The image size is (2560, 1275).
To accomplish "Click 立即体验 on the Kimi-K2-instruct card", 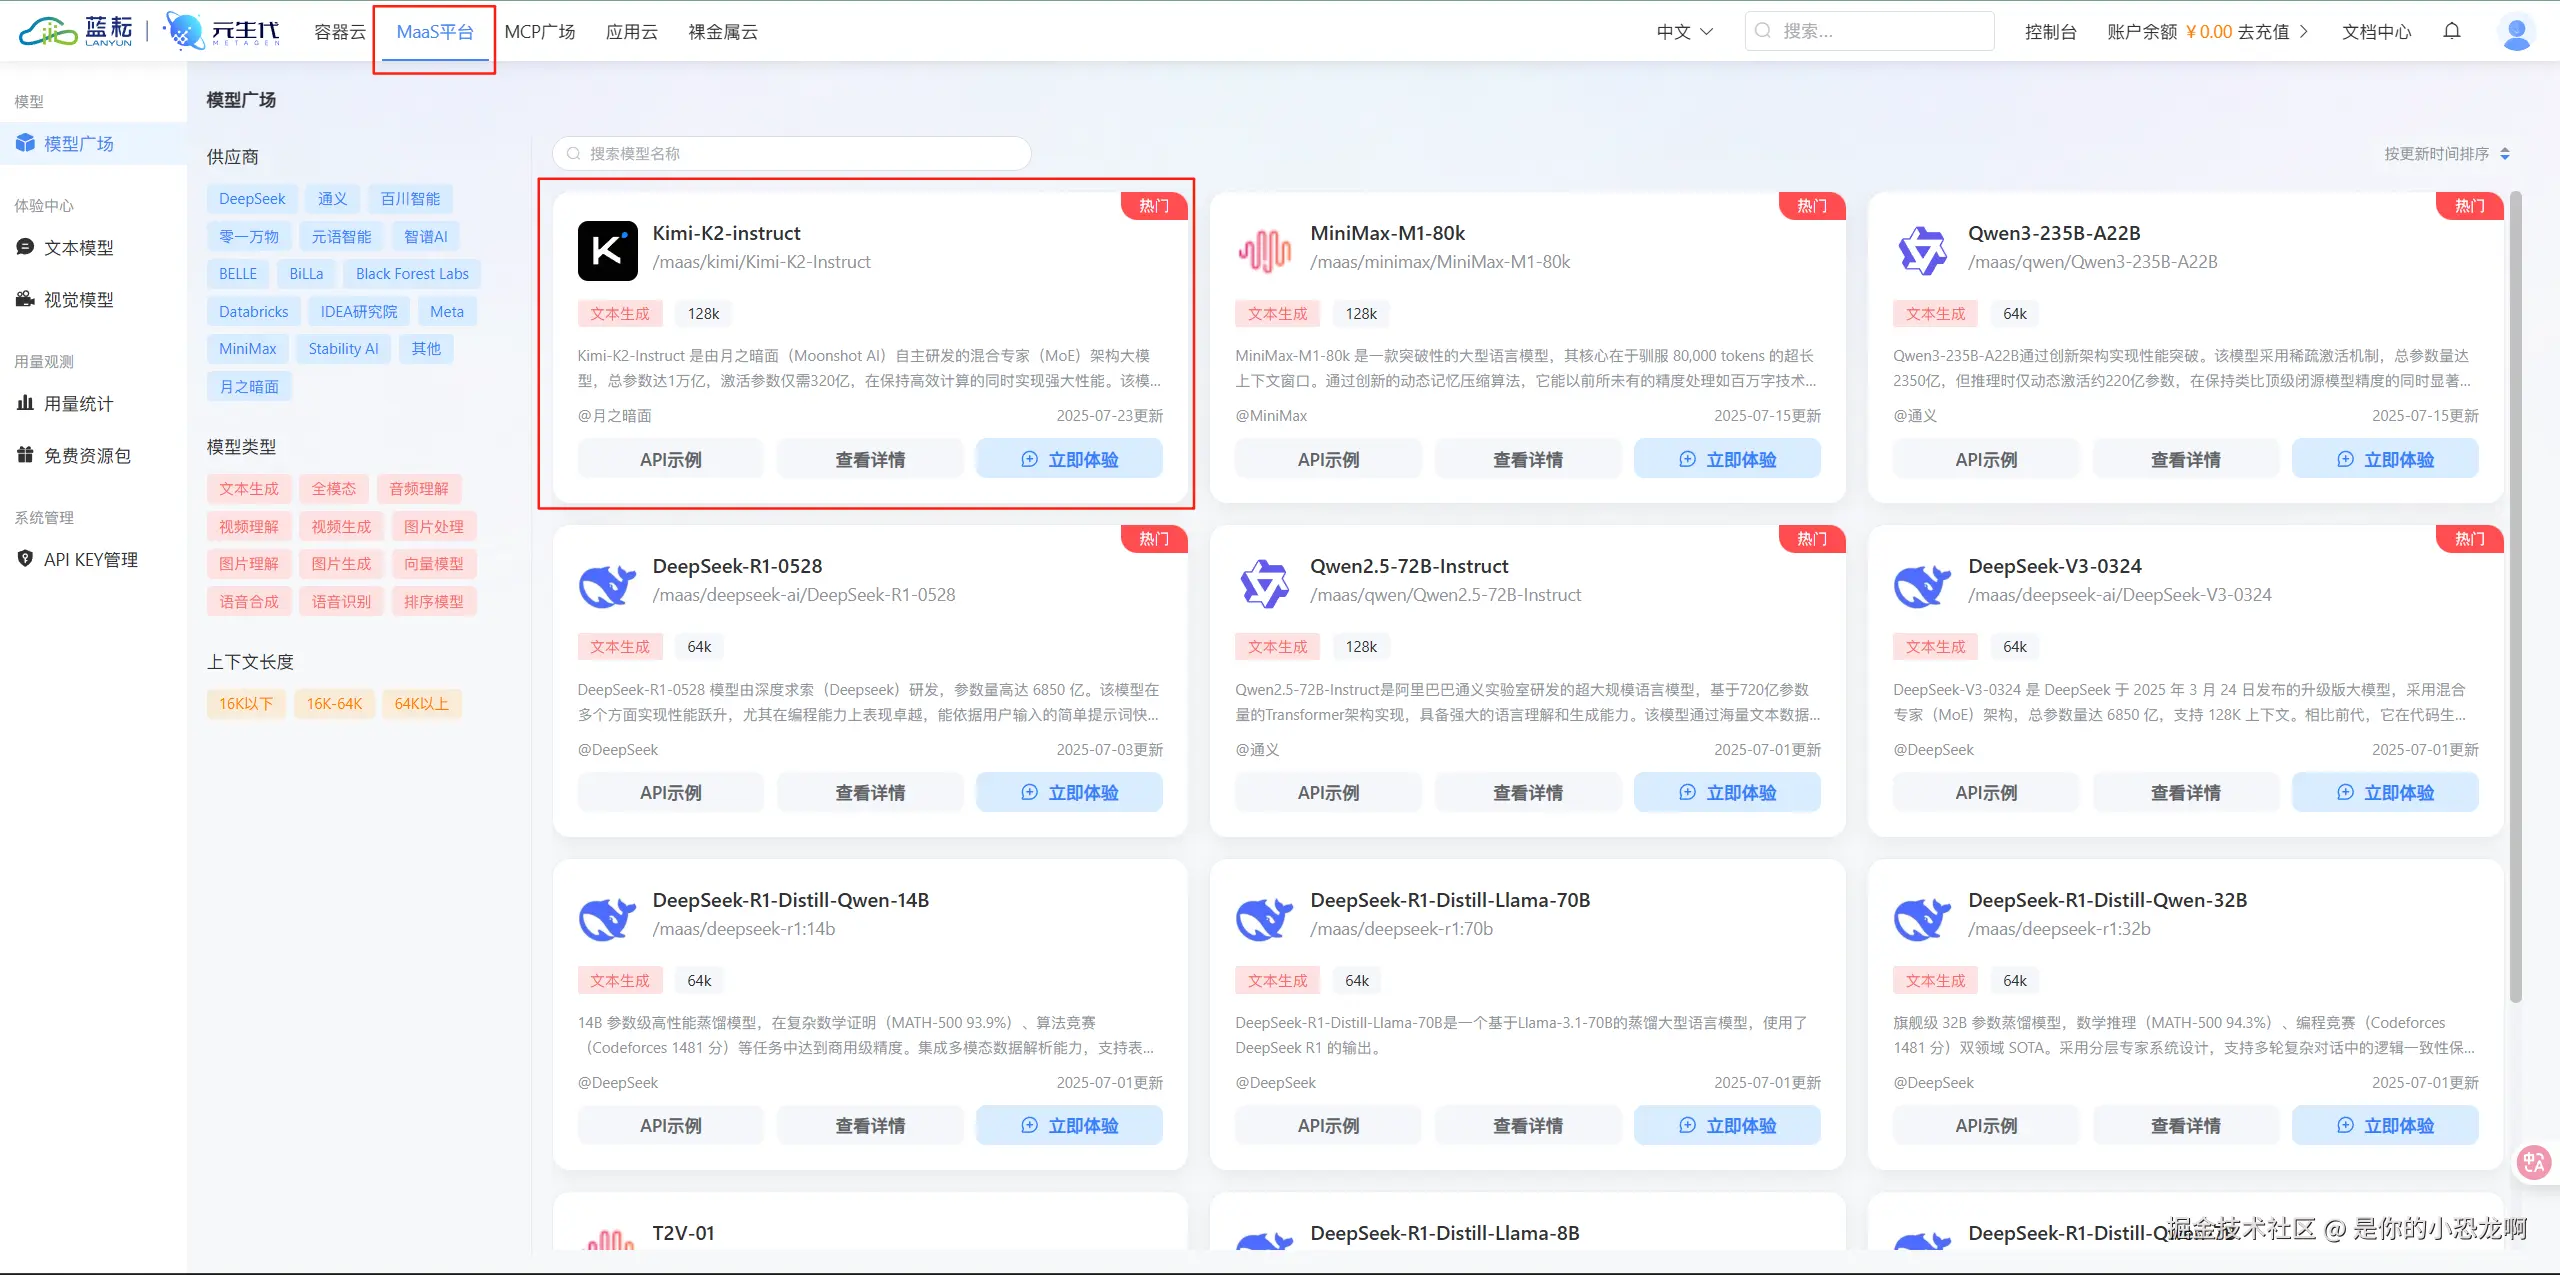I will (1069, 460).
